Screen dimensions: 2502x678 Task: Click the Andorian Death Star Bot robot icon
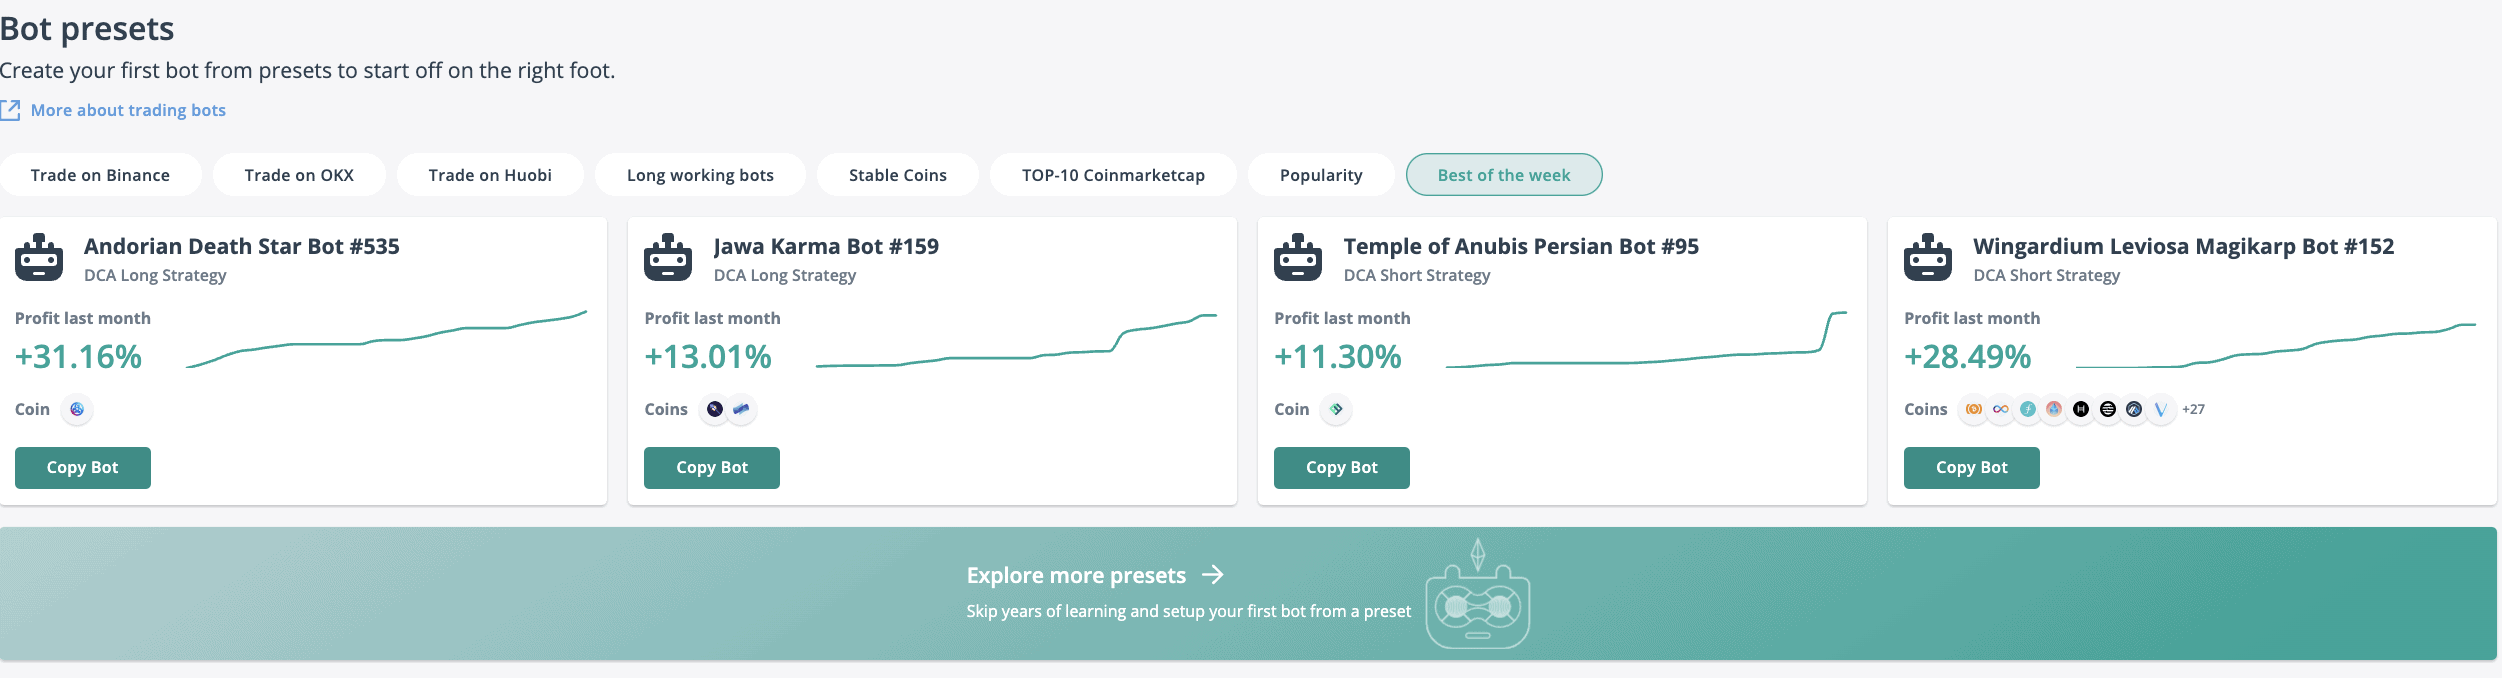click(39, 258)
